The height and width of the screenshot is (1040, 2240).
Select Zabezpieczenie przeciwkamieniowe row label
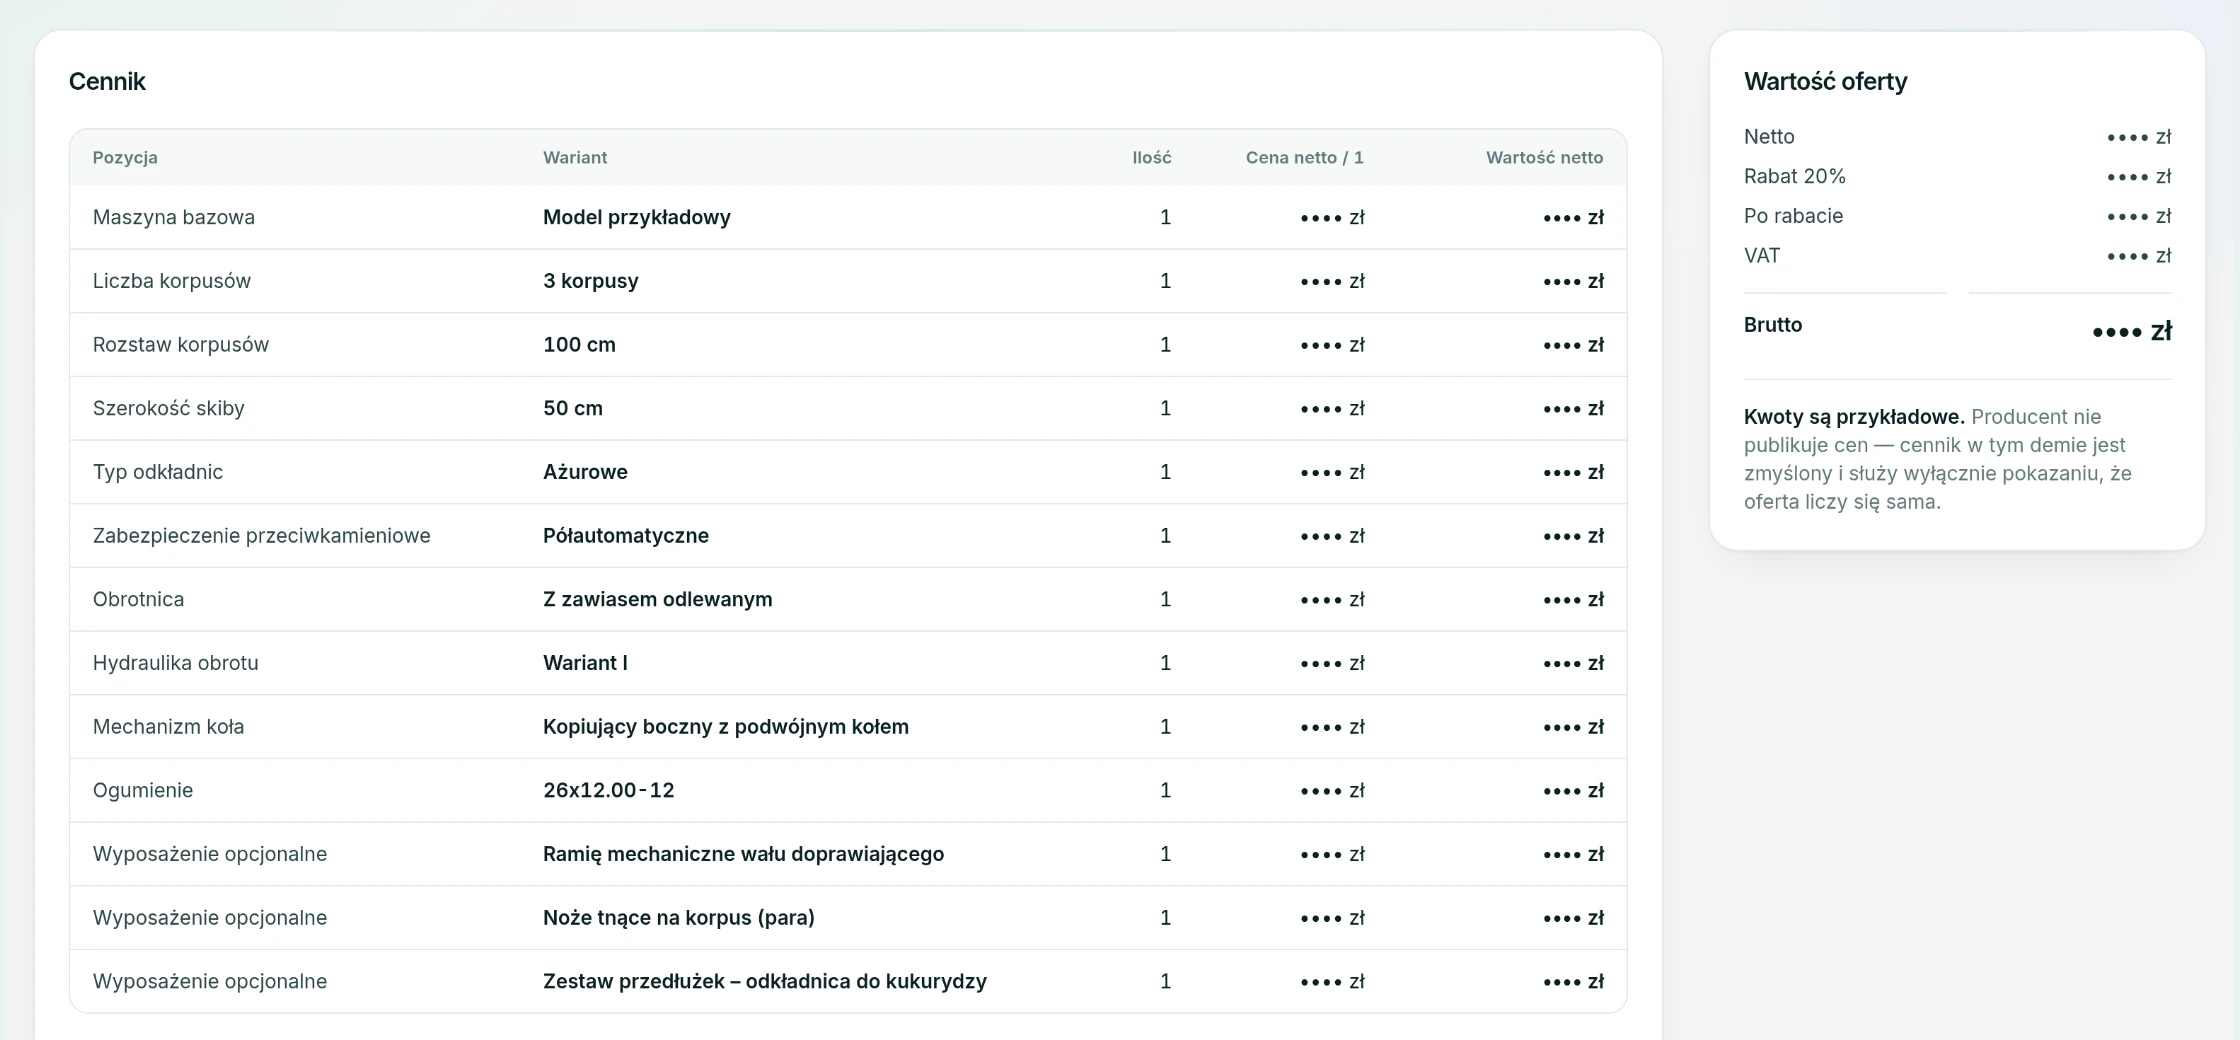pyautogui.click(x=262, y=535)
